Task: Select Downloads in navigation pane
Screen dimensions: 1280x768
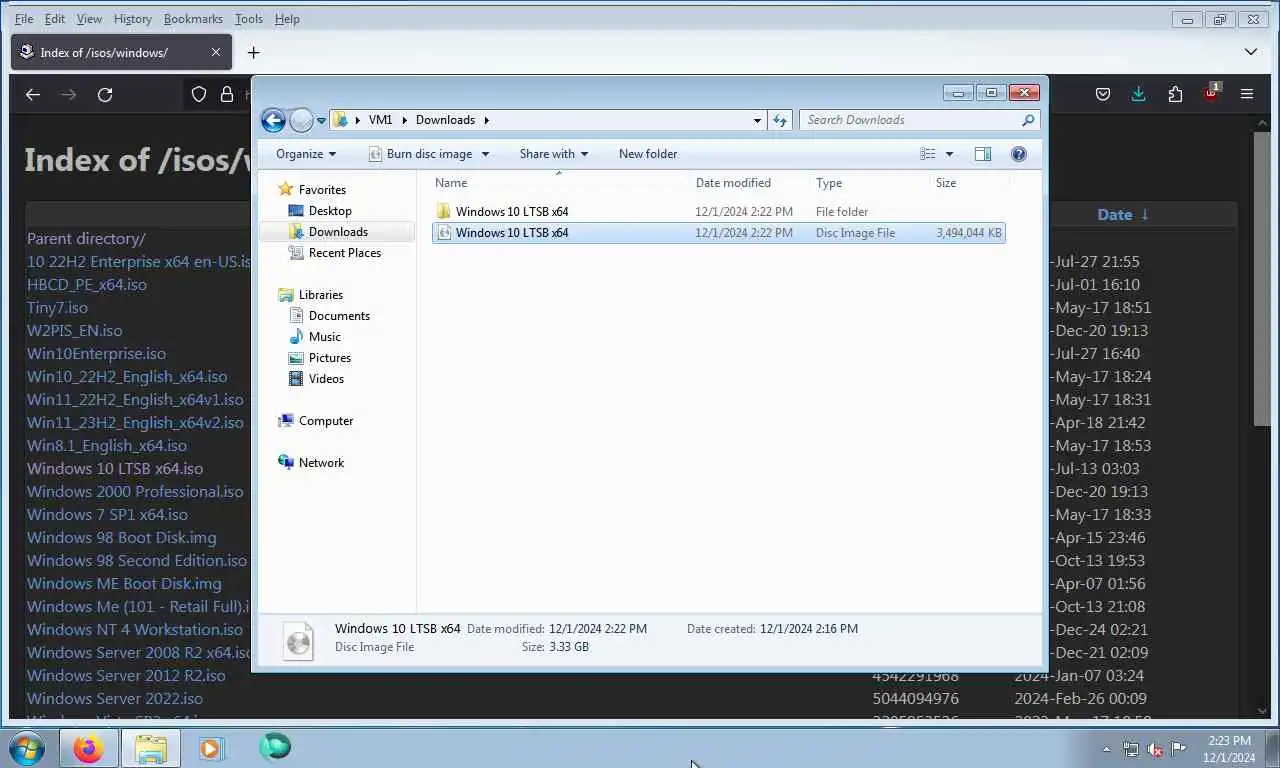Action: coord(338,232)
